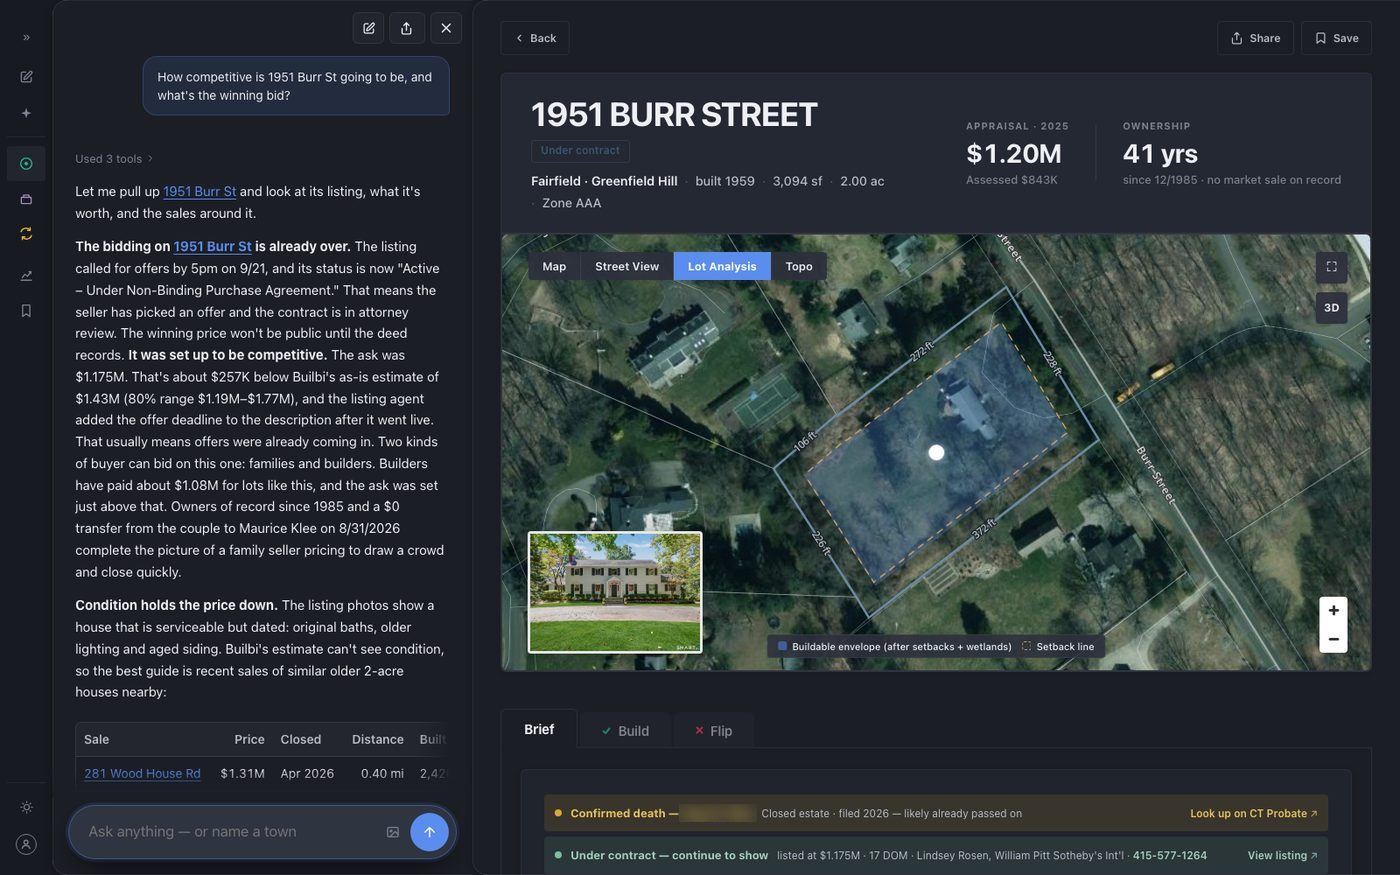Switch to the Map view tab
The width and height of the screenshot is (1400, 875).
pos(554,266)
